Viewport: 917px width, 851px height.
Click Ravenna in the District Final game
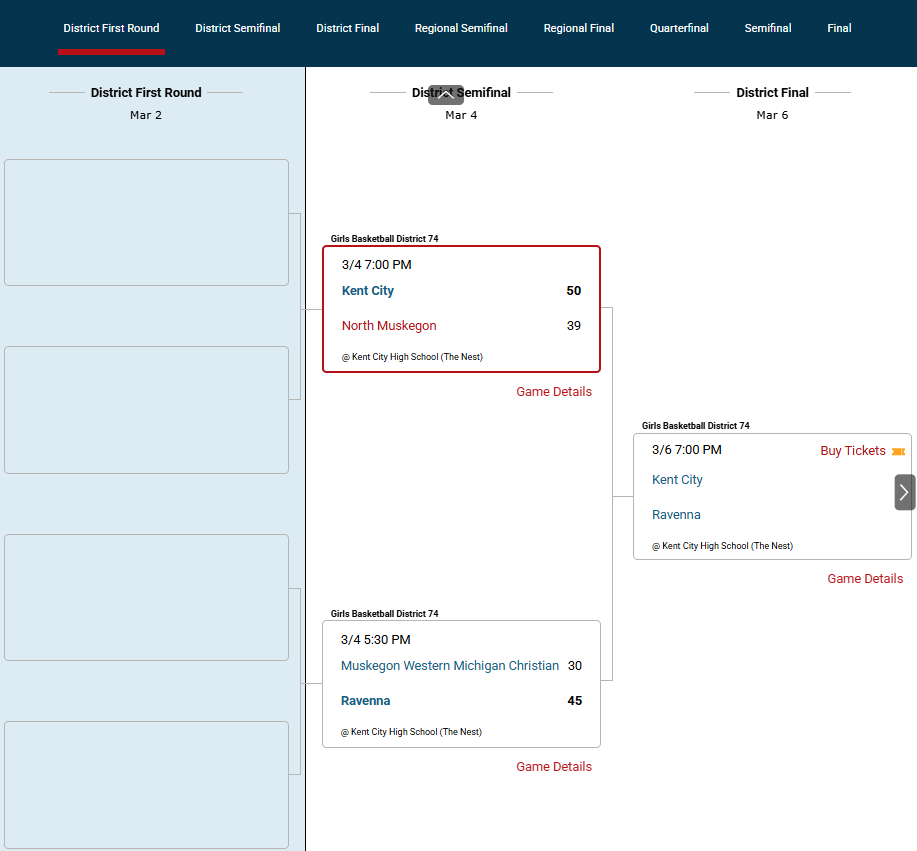point(676,515)
